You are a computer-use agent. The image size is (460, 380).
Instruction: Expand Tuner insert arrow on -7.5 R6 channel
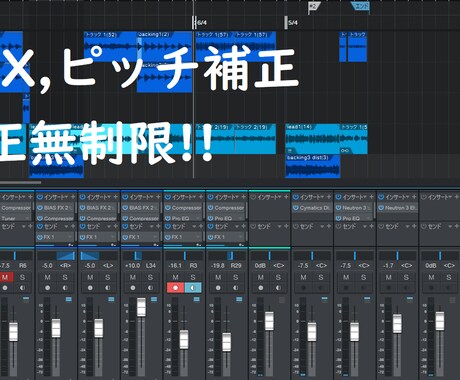pos(28,218)
